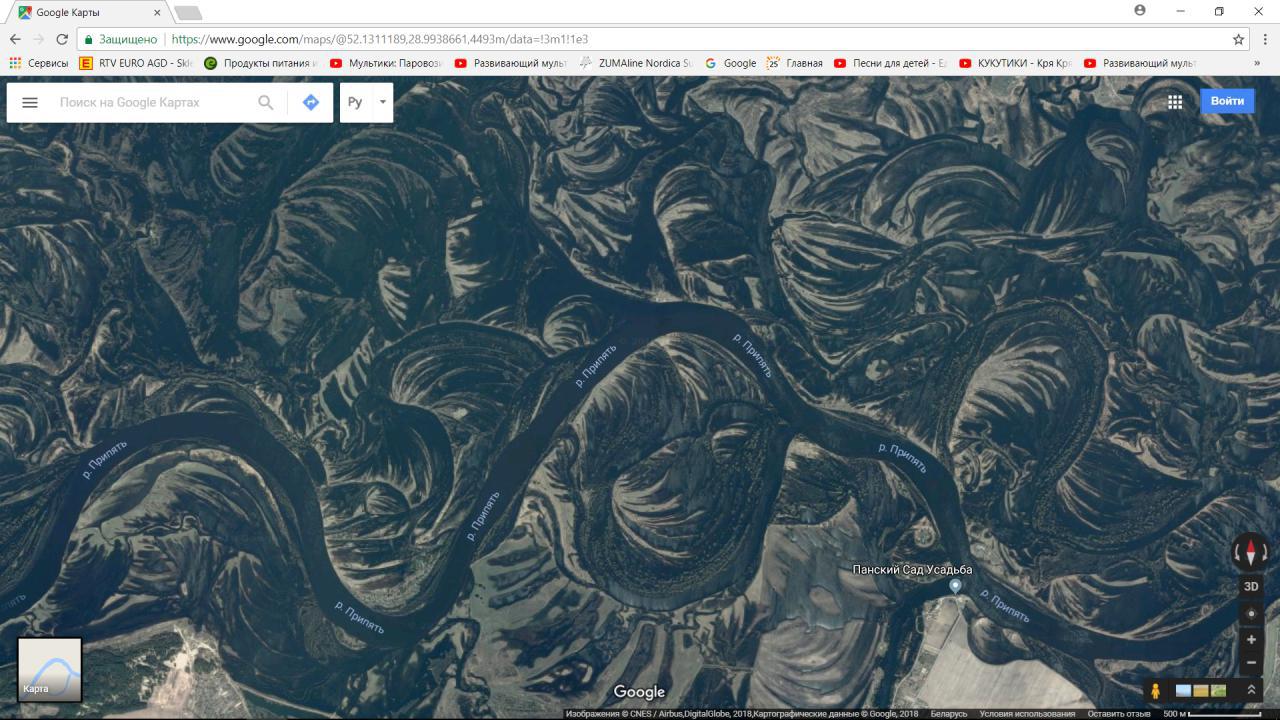Image resolution: width=1280 pixels, height=720 pixels.
Task: Click the search magnifier icon
Action: (265, 102)
